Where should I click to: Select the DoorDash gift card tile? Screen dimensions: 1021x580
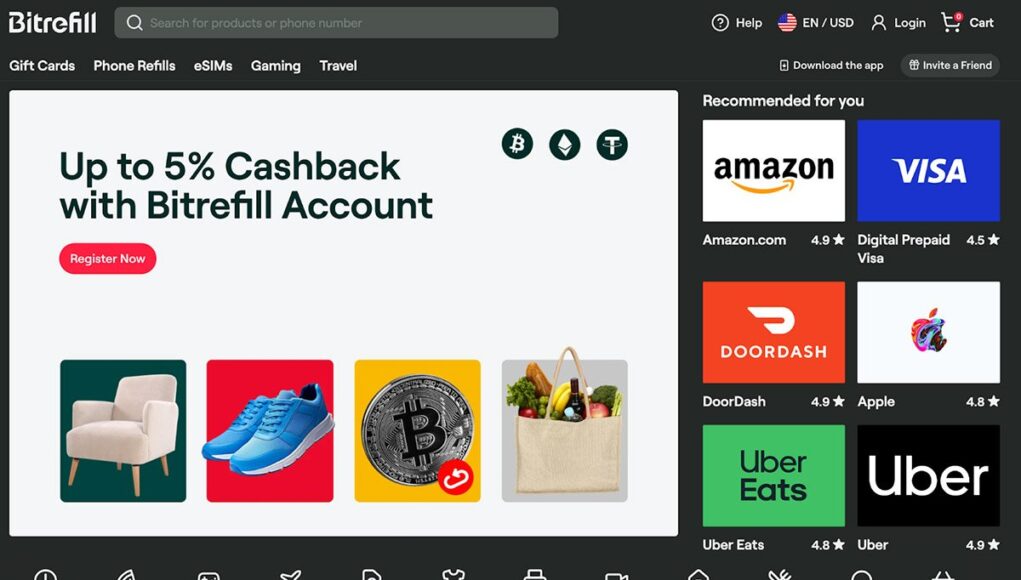(x=774, y=332)
